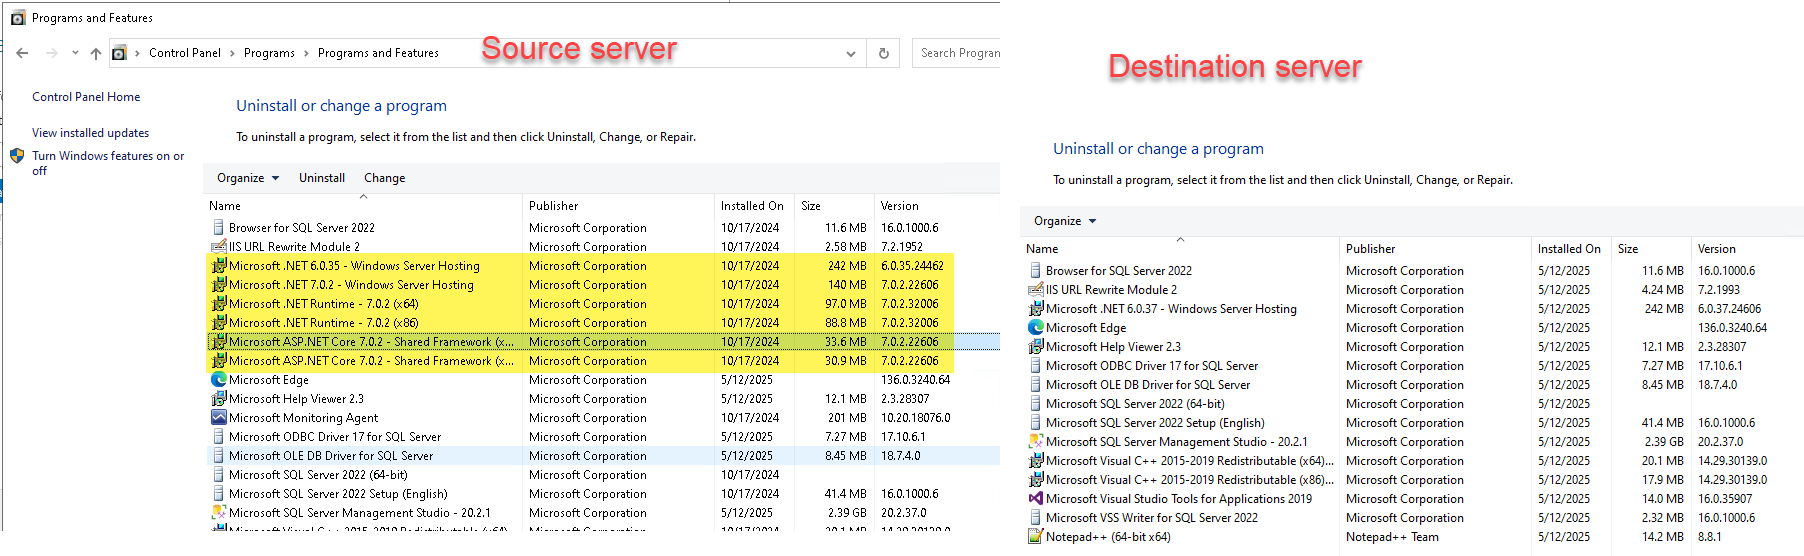The height and width of the screenshot is (556, 1804).
Task: Click the Refresh button next to the address bar
Action: [x=884, y=54]
